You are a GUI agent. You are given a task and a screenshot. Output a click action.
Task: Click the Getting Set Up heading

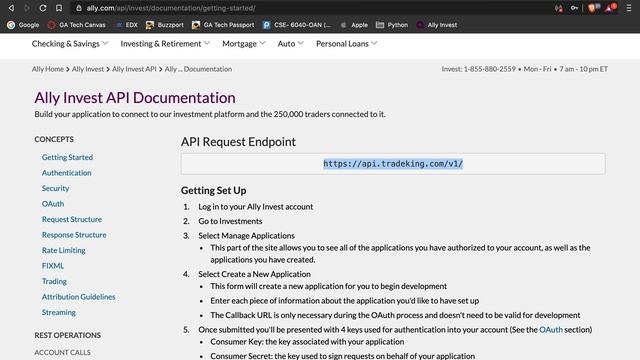[x=213, y=191]
